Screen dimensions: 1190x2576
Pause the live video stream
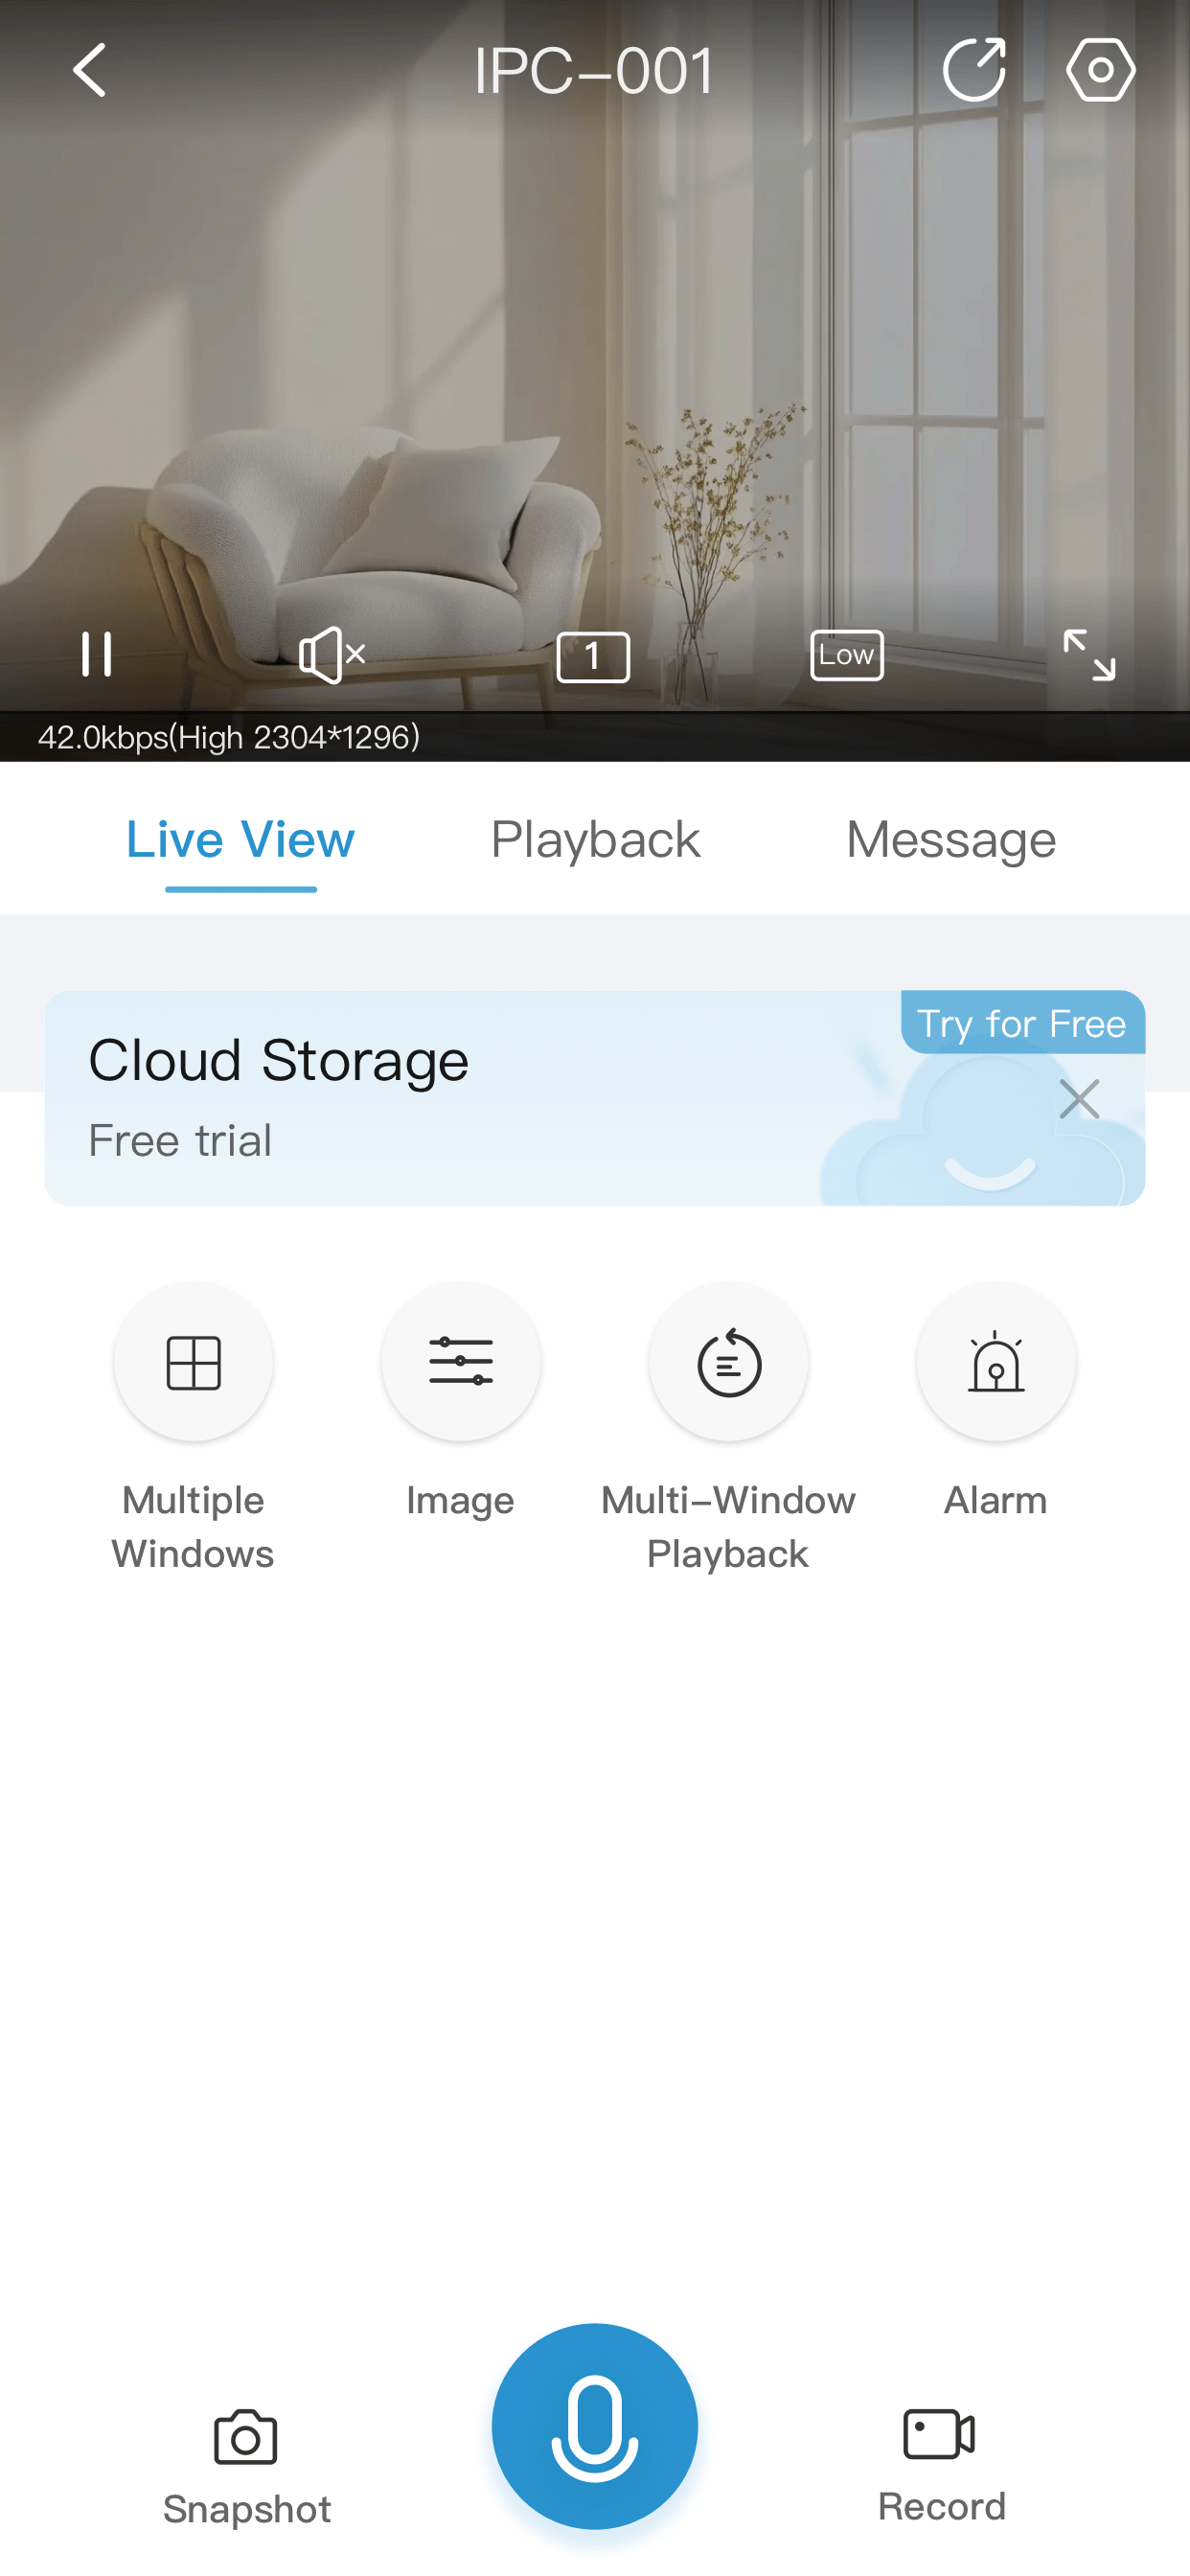click(x=96, y=655)
